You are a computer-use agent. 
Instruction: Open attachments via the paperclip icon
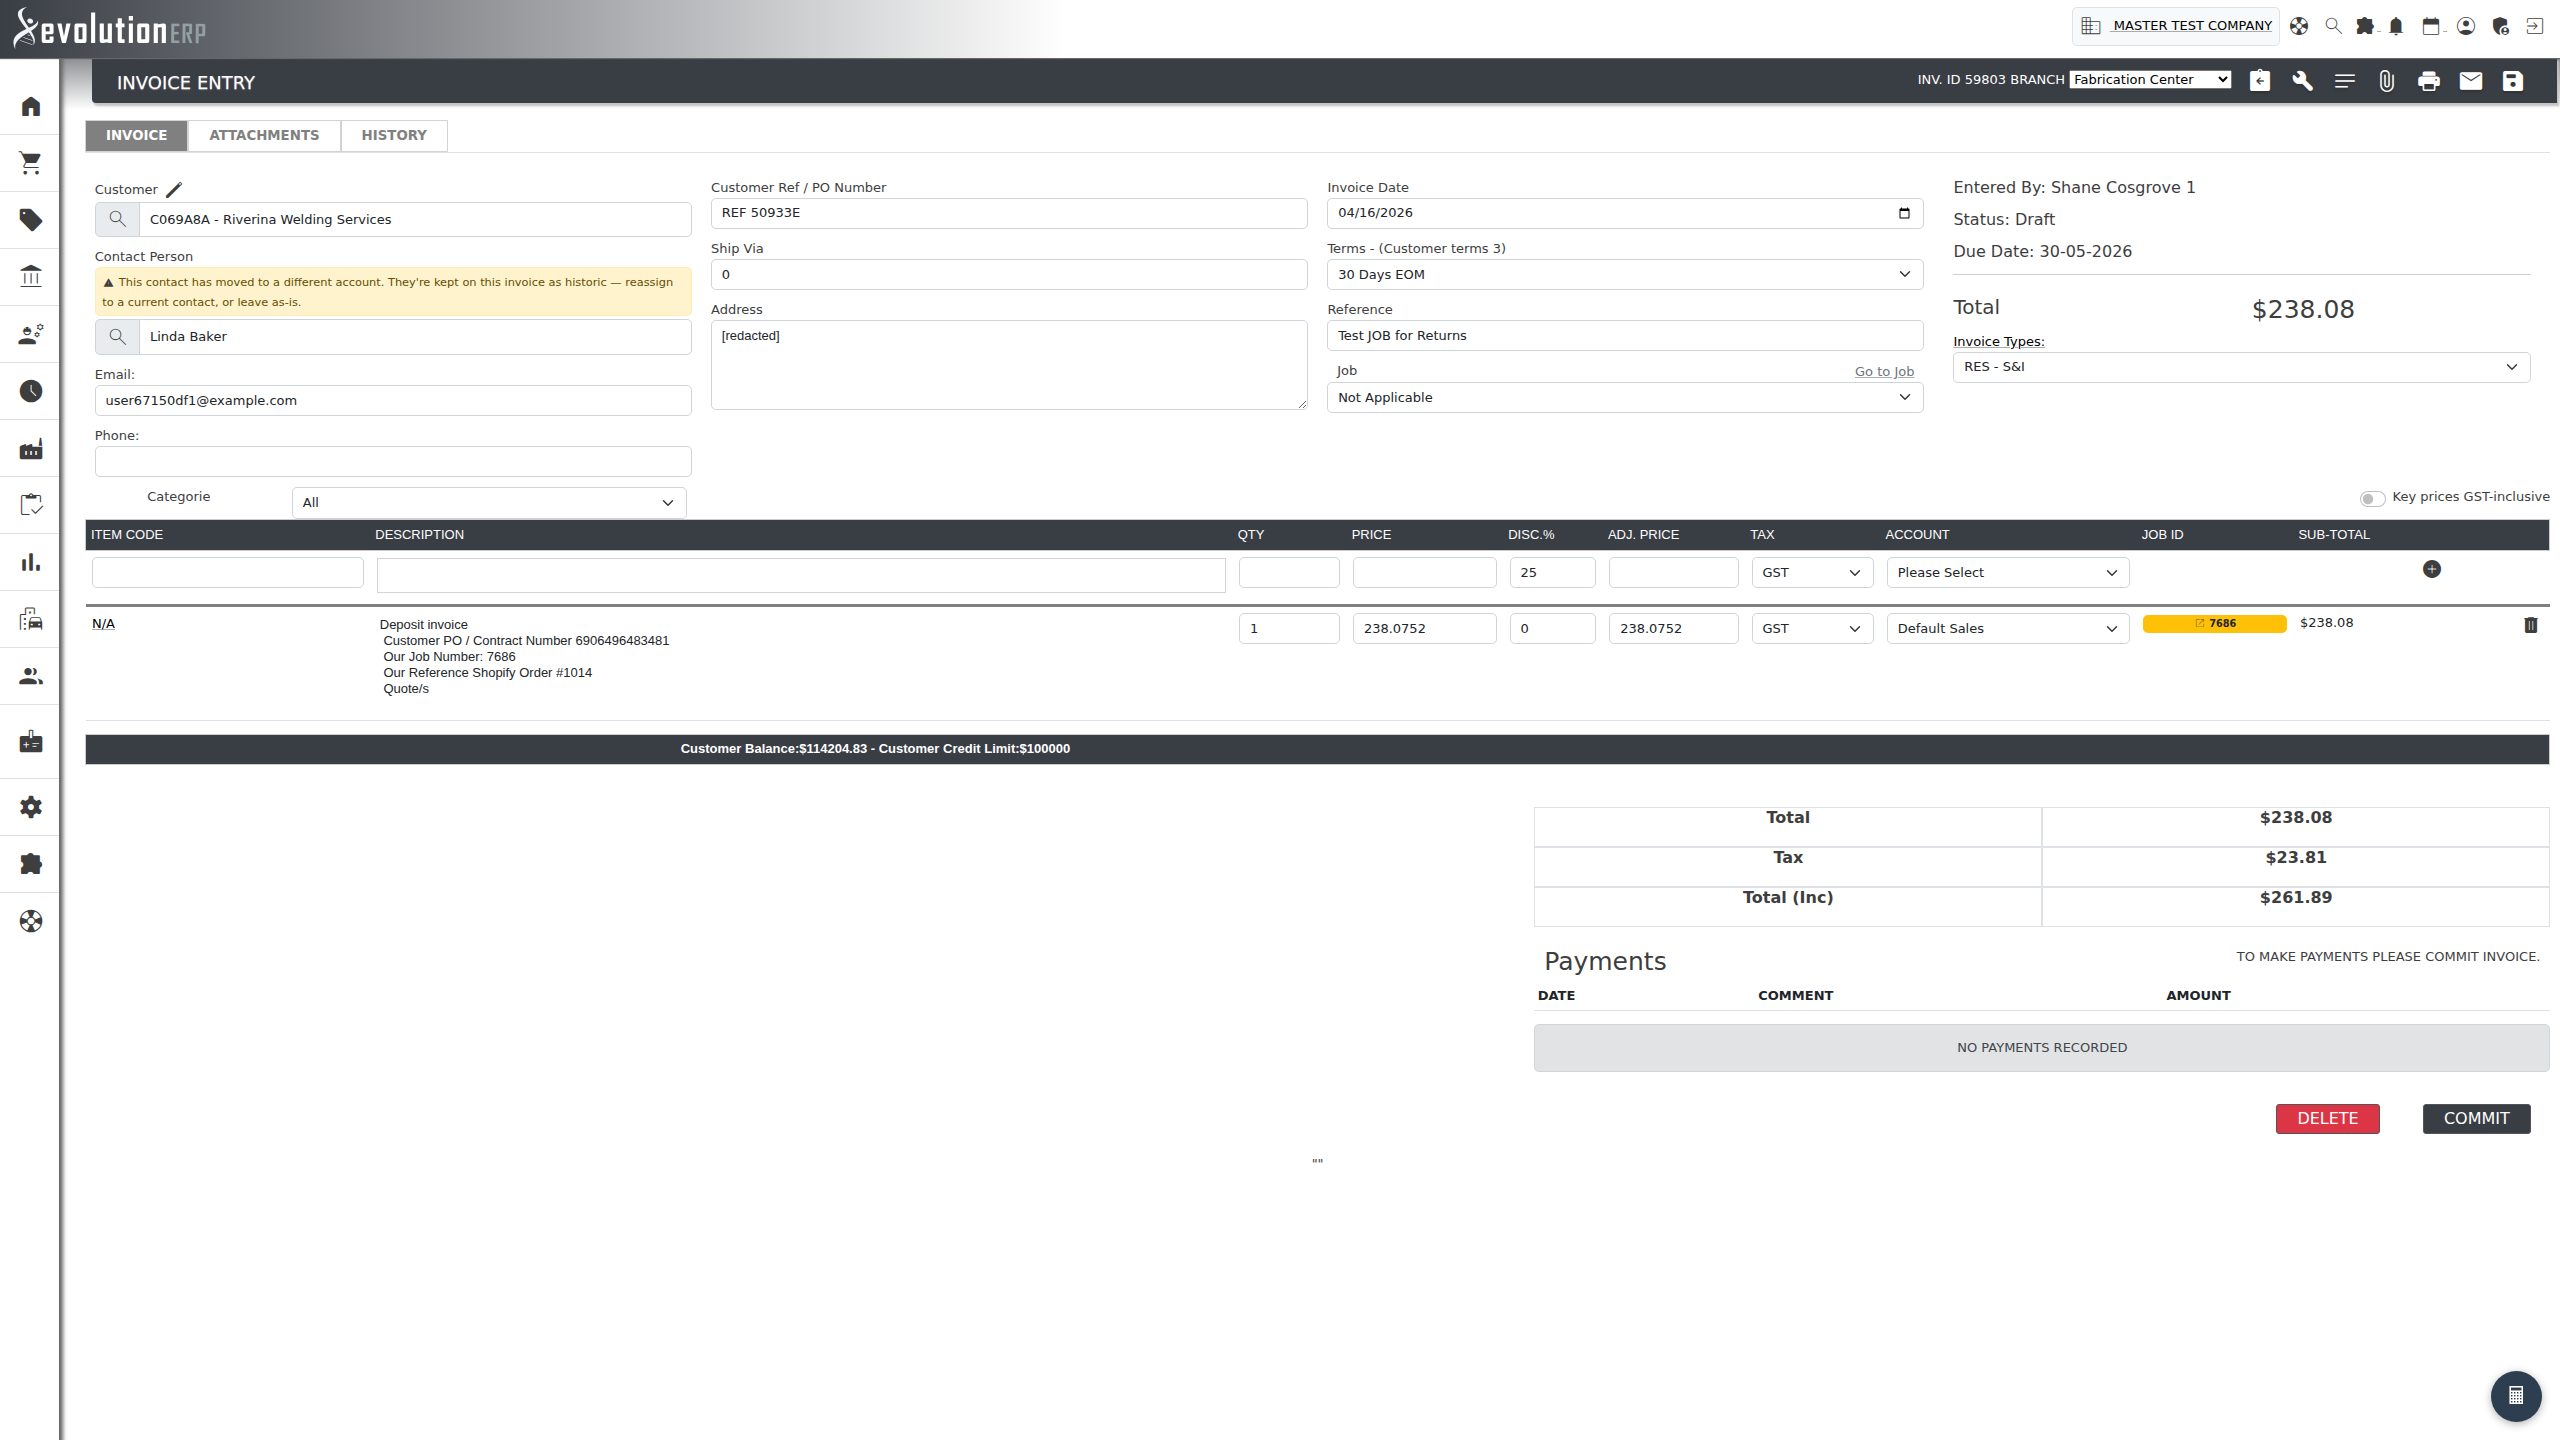(2386, 81)
